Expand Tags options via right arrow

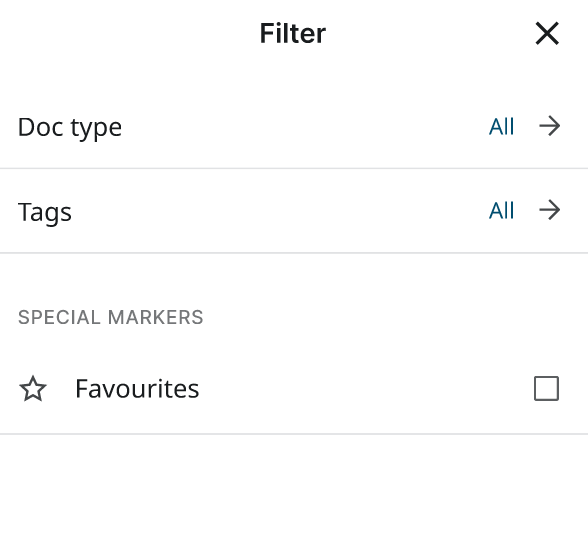(x=550, y=210)
